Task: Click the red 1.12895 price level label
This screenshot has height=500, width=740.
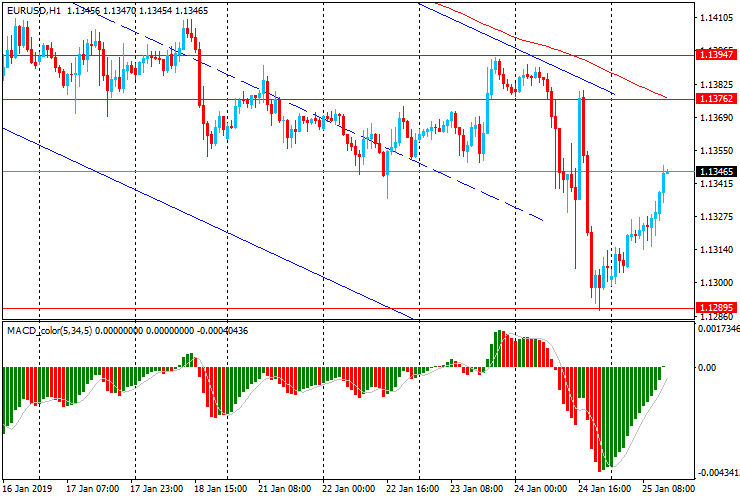Action: click(716, 308)
